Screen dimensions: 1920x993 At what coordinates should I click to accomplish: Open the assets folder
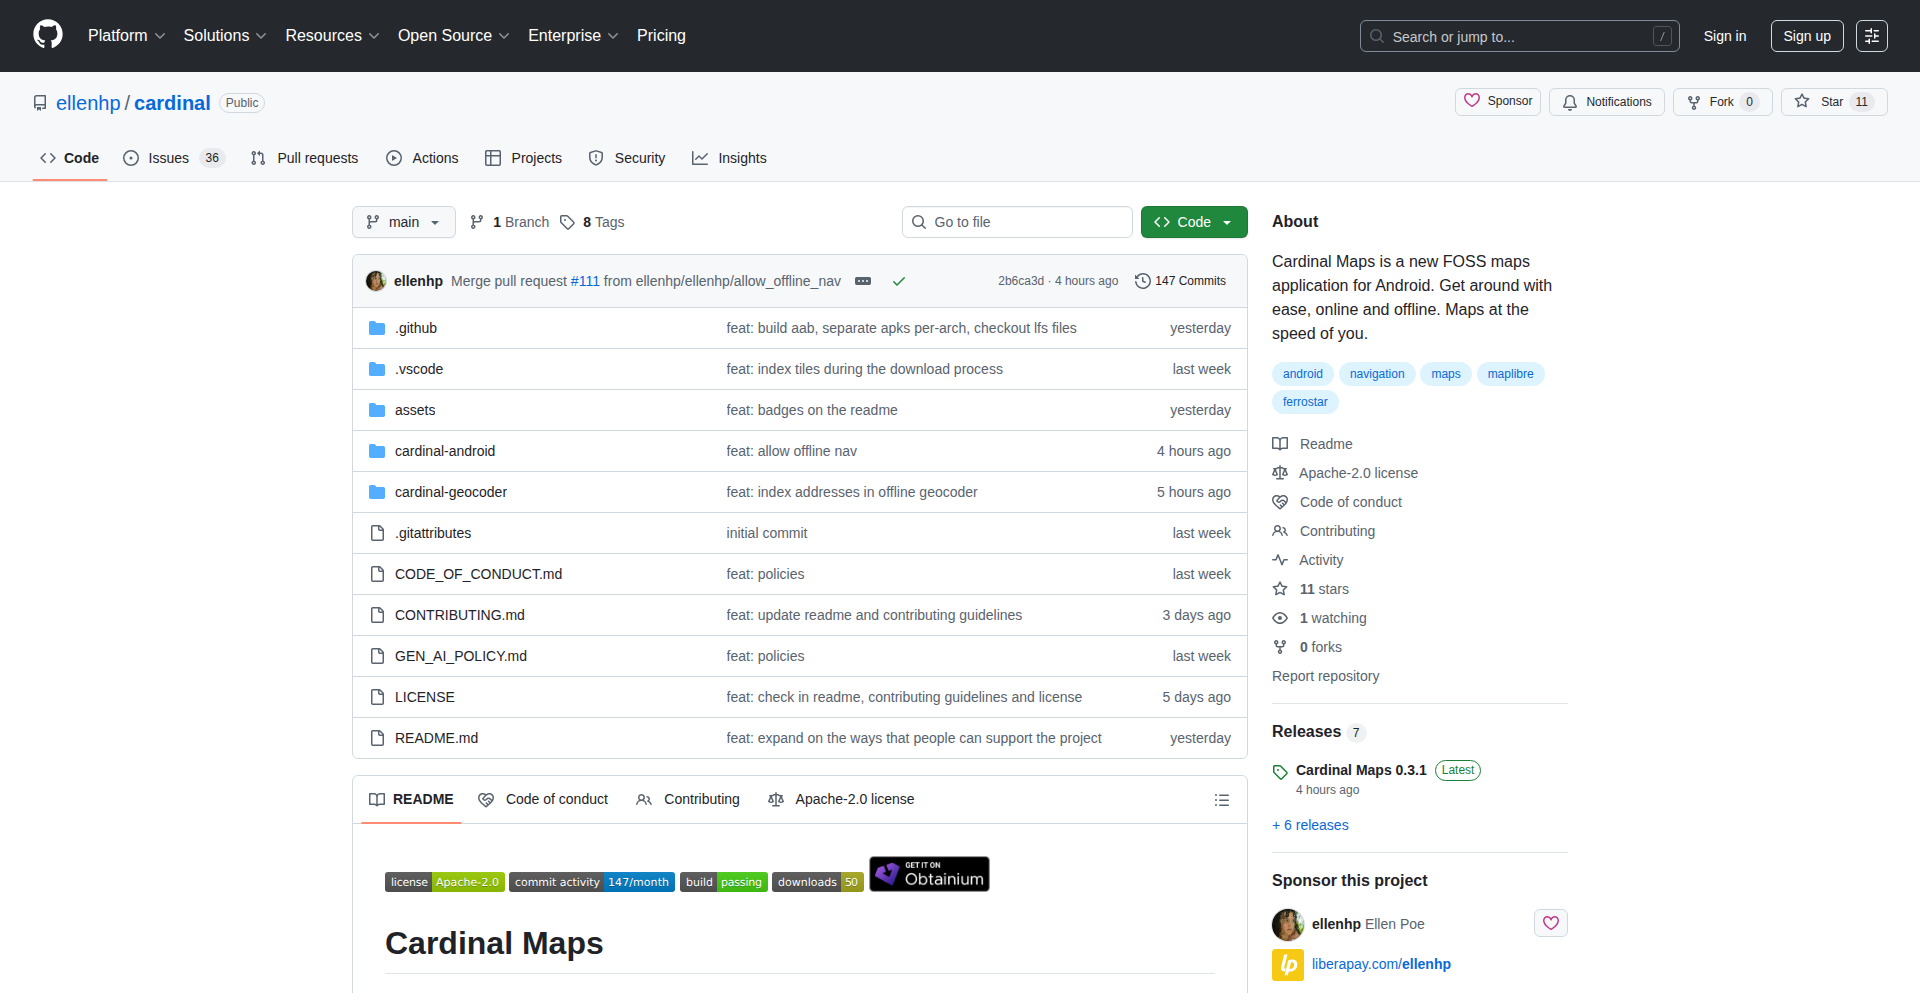click(x=415, y=410)
